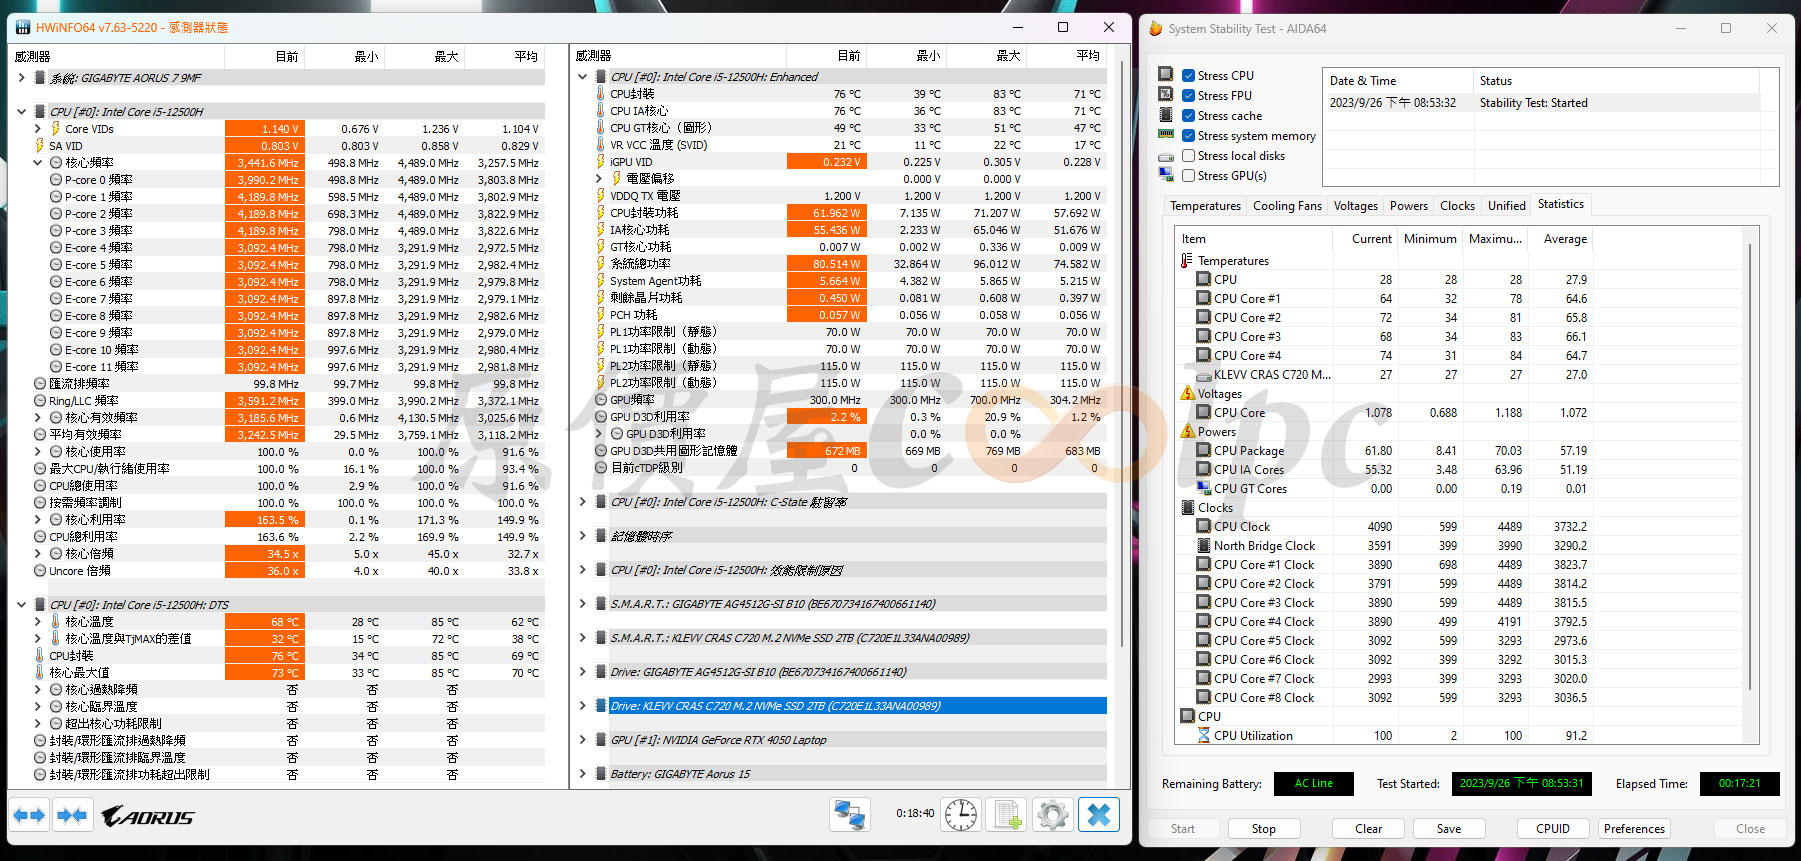Expand the 核心有效頻率 row
The height and width of the screenshot is (861, 1801).
tap(37, 418)
